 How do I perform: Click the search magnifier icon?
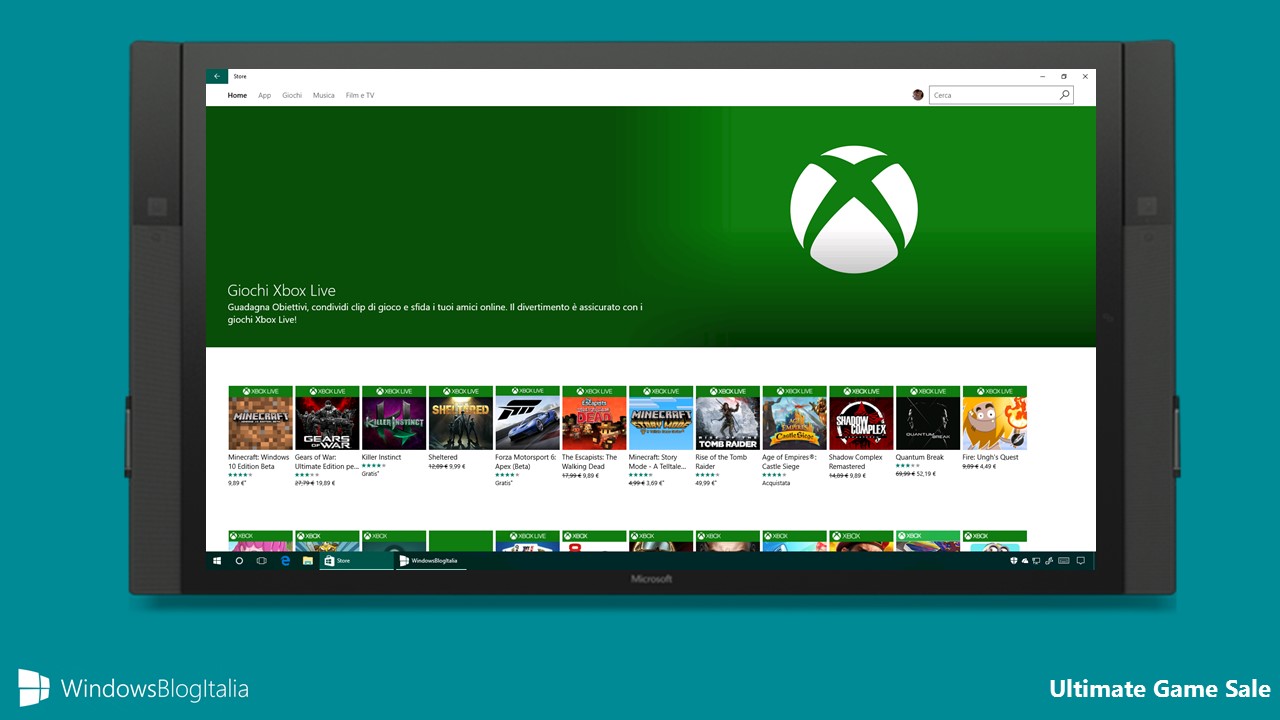tap(1064, 95)
